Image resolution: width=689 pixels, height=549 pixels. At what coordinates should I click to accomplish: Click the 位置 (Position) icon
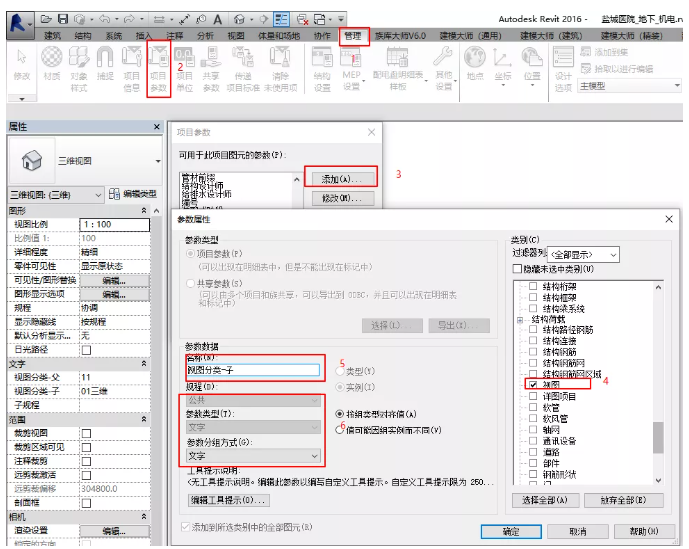532,64
